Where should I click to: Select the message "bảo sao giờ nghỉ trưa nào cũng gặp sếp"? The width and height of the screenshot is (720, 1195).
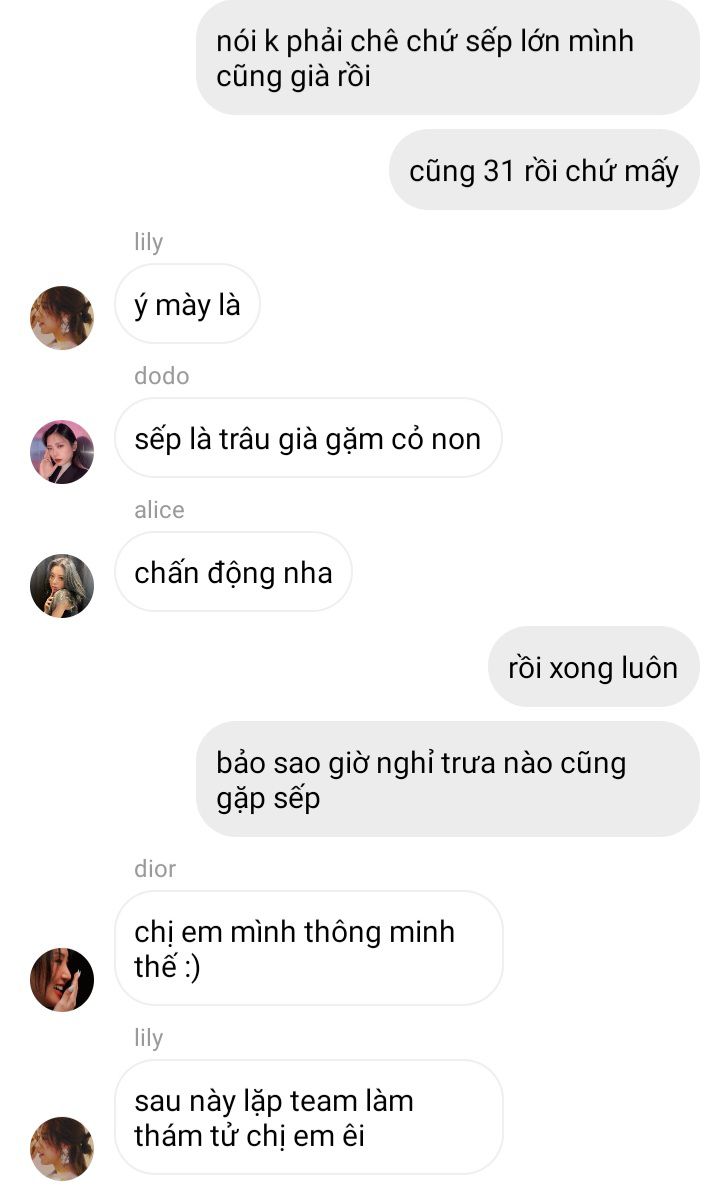pos(448,780)
